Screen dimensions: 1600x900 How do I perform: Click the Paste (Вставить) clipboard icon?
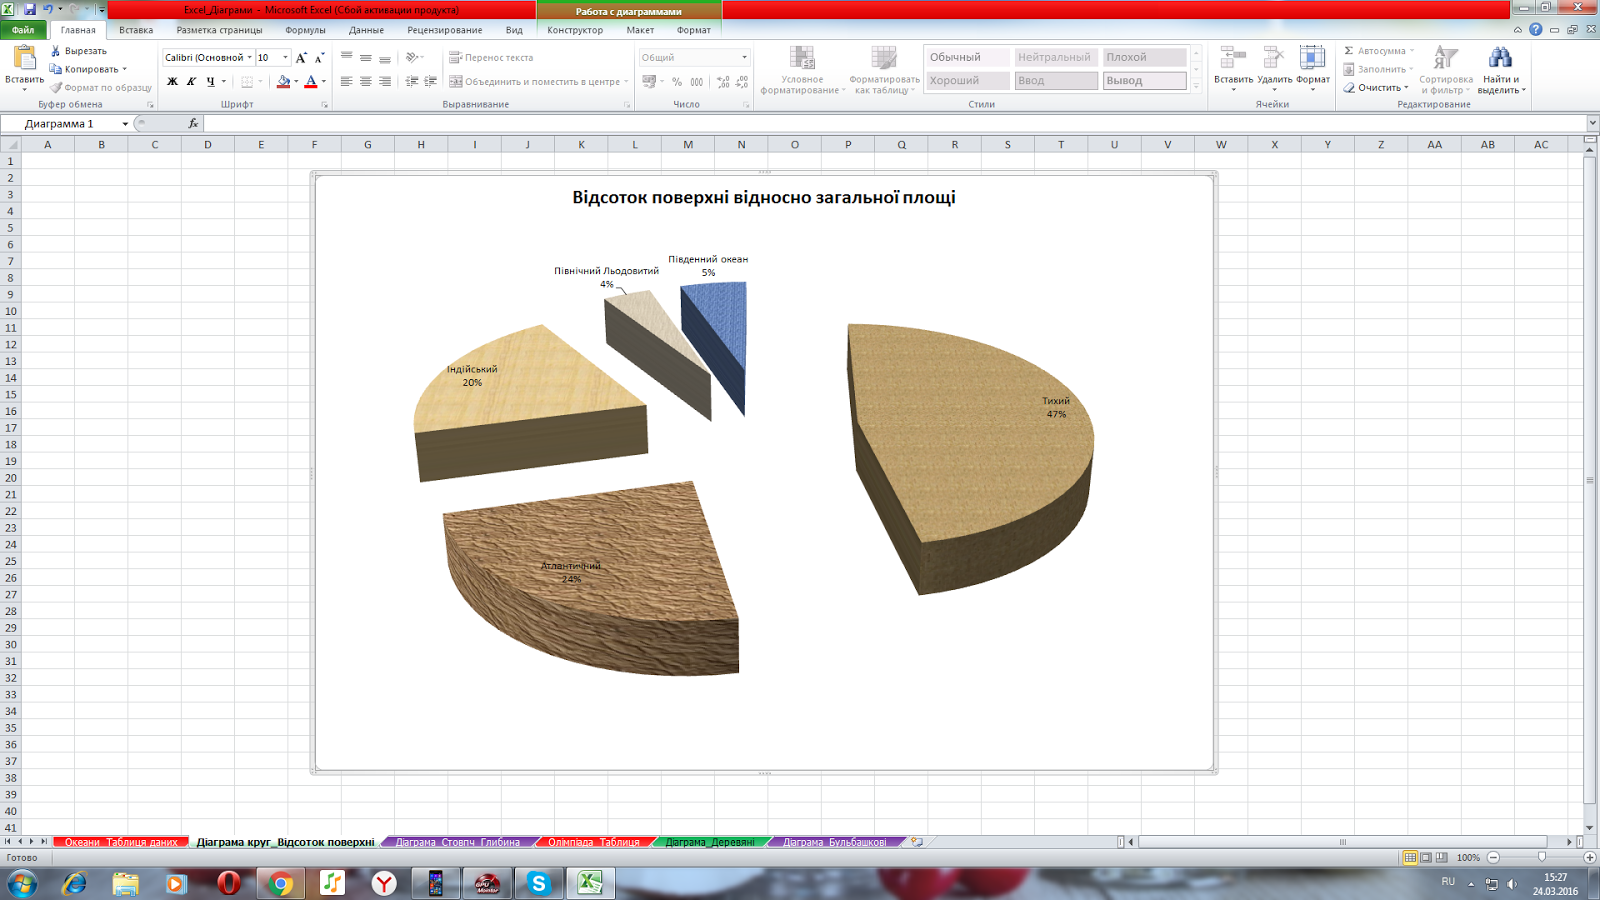(24, 58)
